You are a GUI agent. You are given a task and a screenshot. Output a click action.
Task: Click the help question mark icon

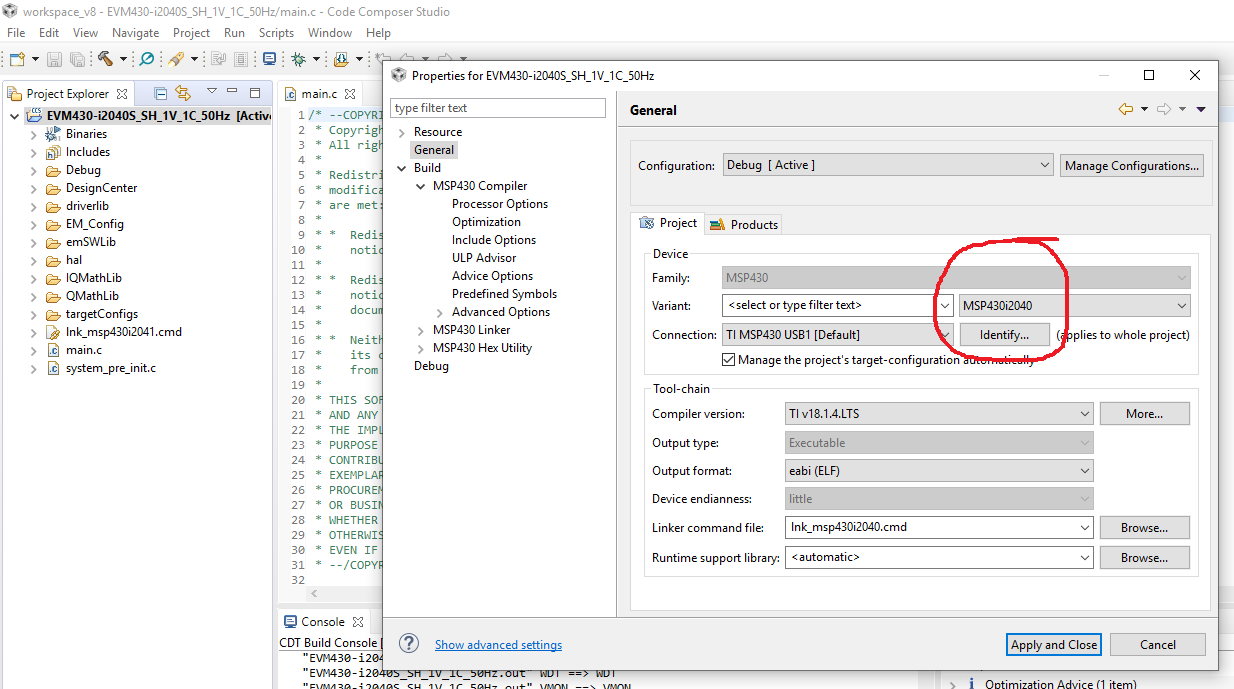pyautogui.click(x=409, y=643)
